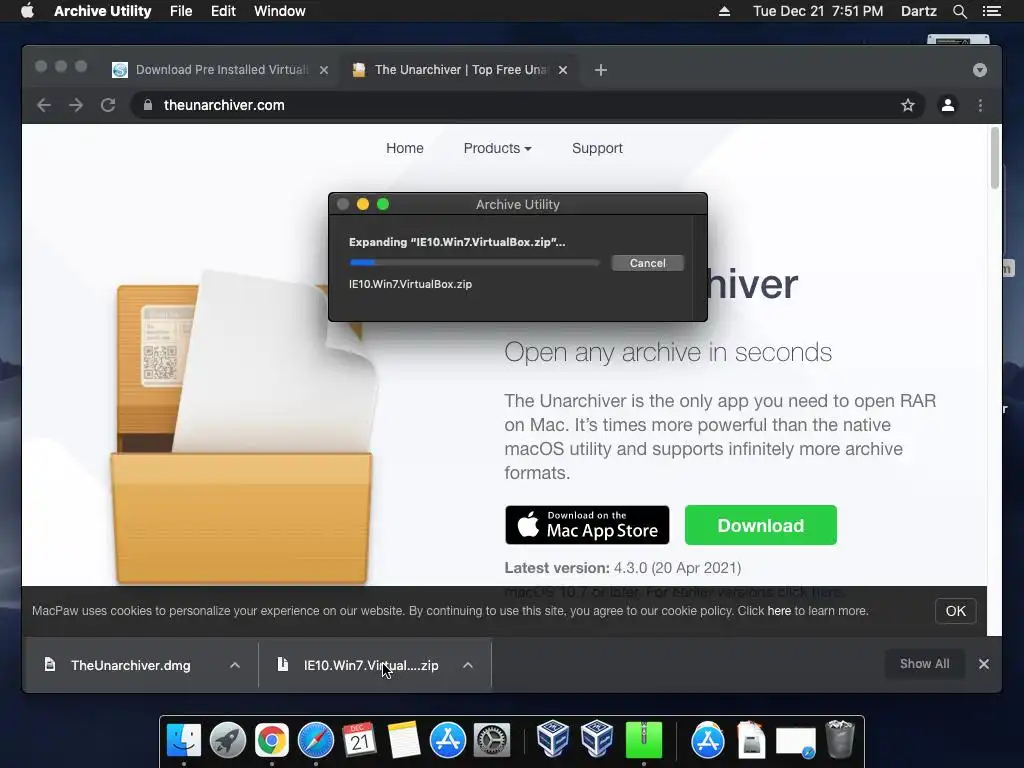Download on the Mac App Store
This screenshot has width=1024, height=768.
587,525
